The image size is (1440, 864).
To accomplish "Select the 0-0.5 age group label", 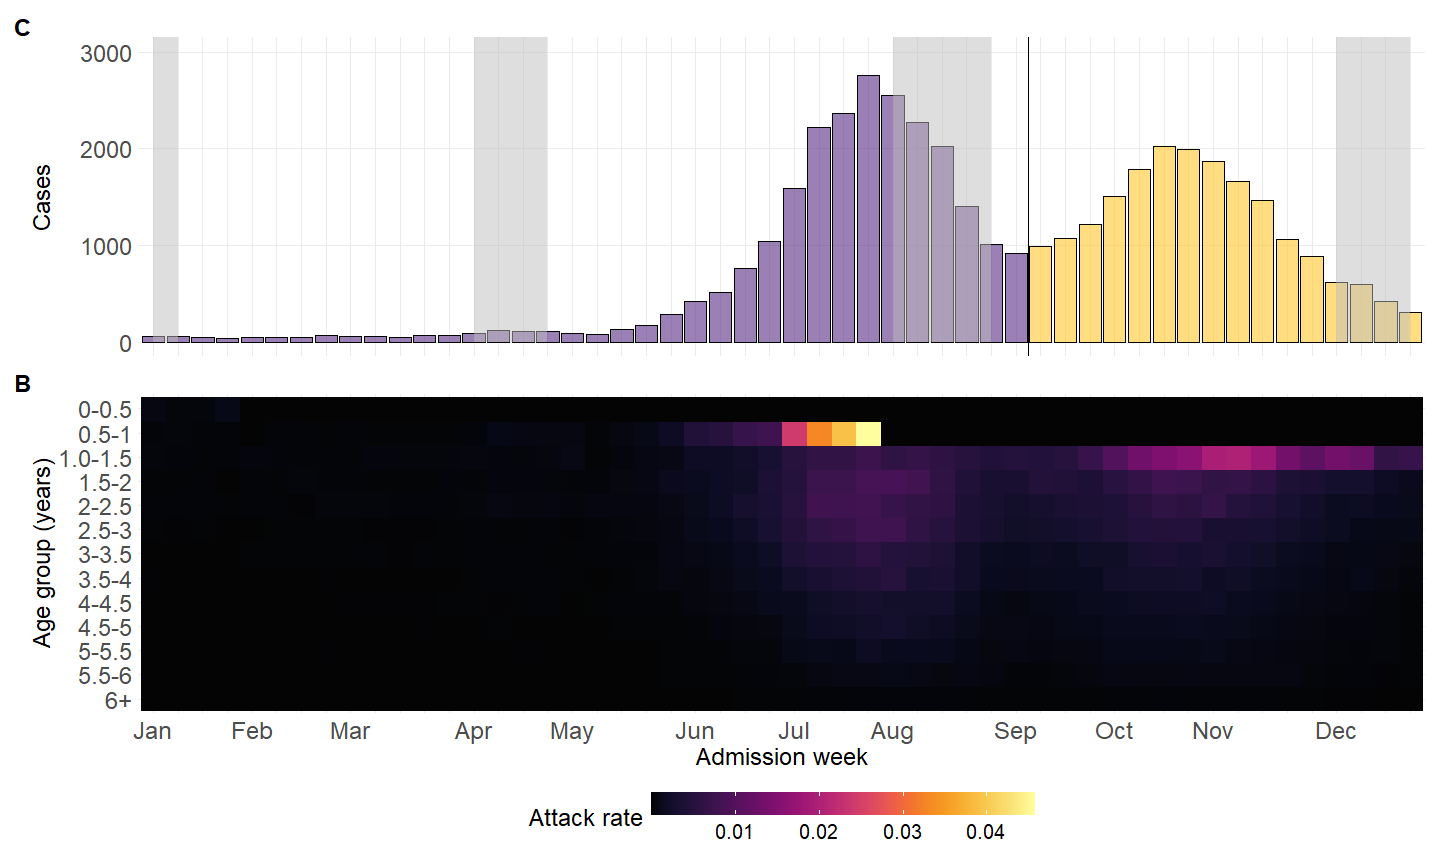I will click(105, 410).
